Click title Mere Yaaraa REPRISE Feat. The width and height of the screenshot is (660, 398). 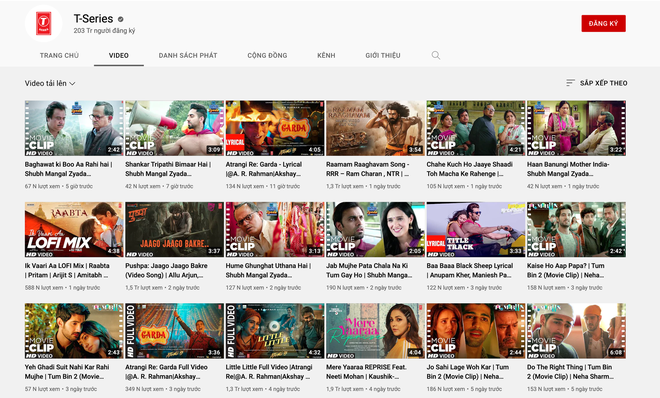(x=366, y=372)
